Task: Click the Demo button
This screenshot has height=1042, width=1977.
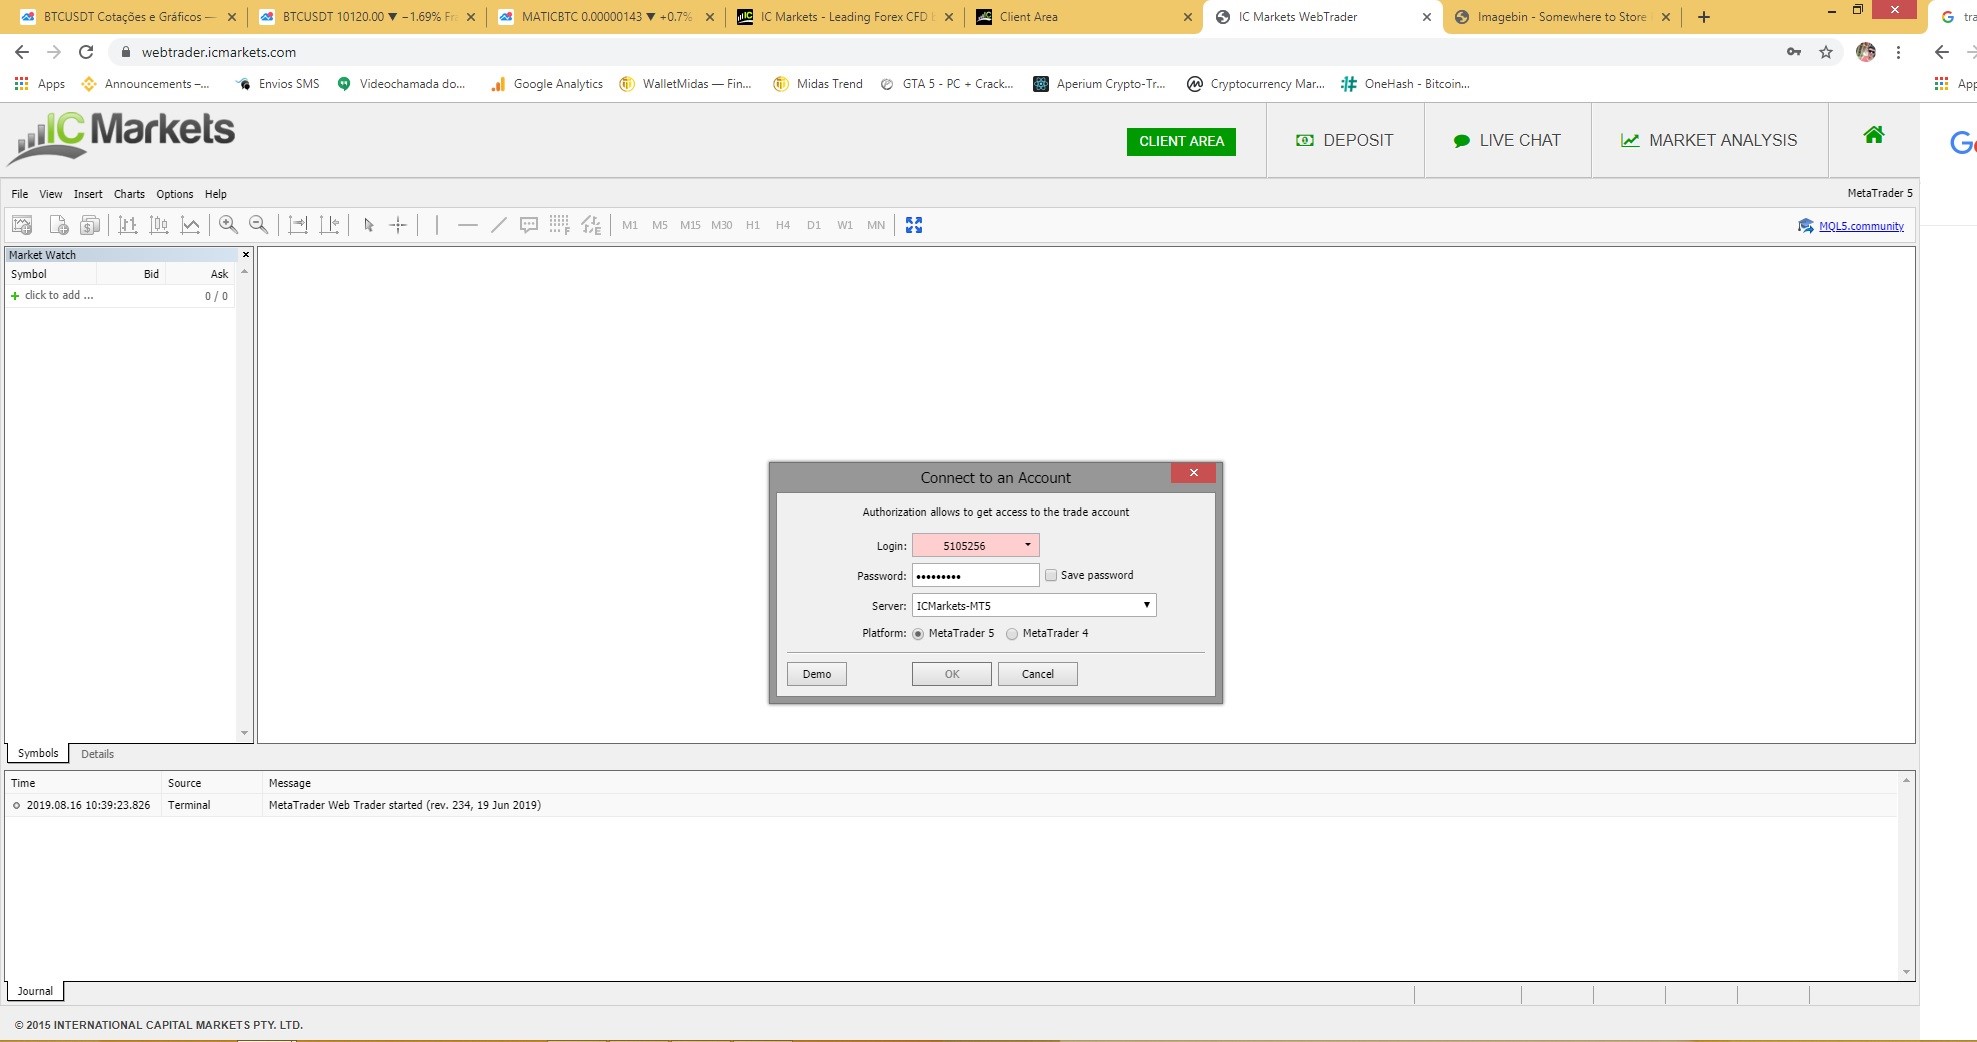Action: [817, 674]
